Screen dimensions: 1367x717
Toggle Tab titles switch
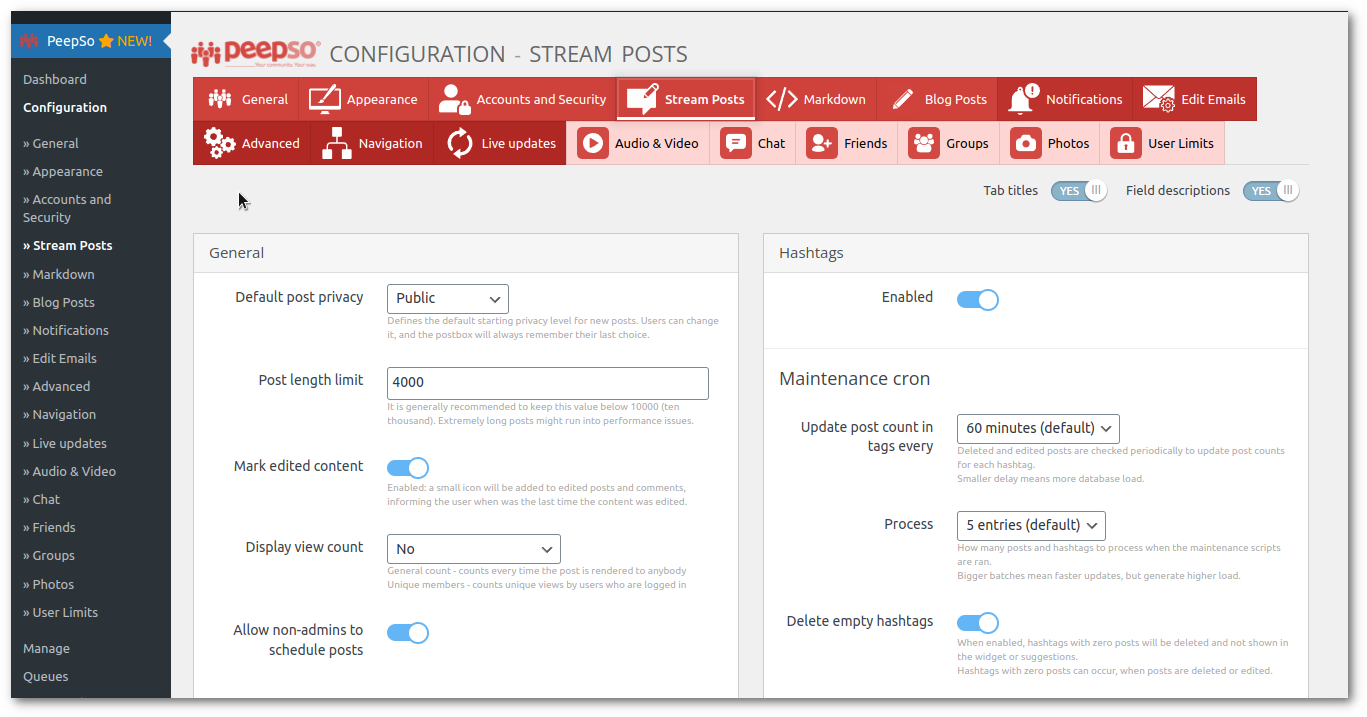[x=1079, y=191]
